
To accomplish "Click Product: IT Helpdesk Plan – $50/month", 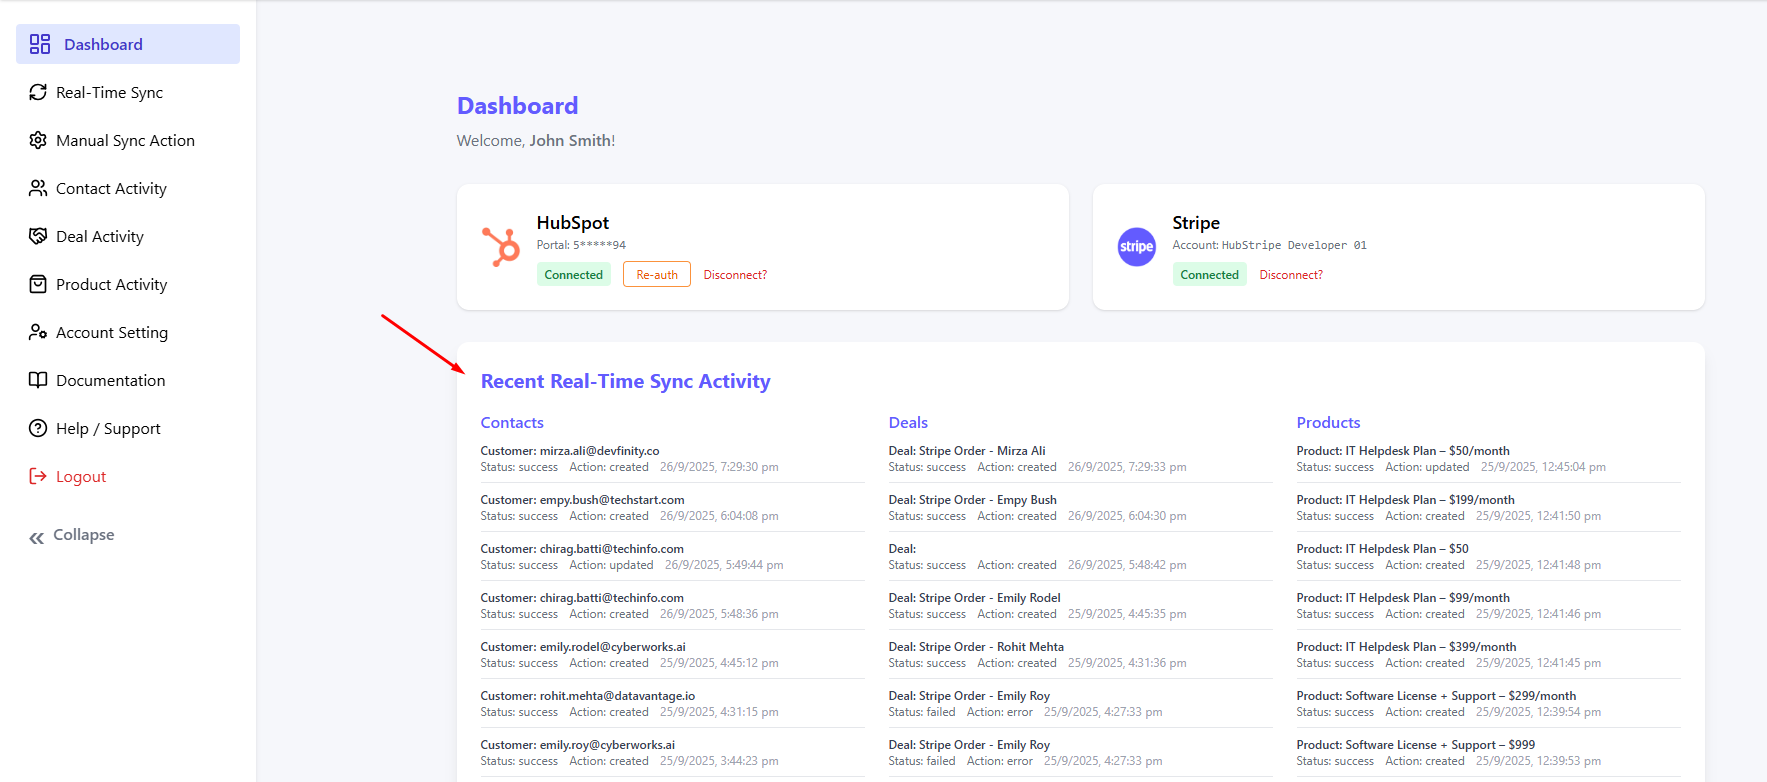I will (1403, 451).
